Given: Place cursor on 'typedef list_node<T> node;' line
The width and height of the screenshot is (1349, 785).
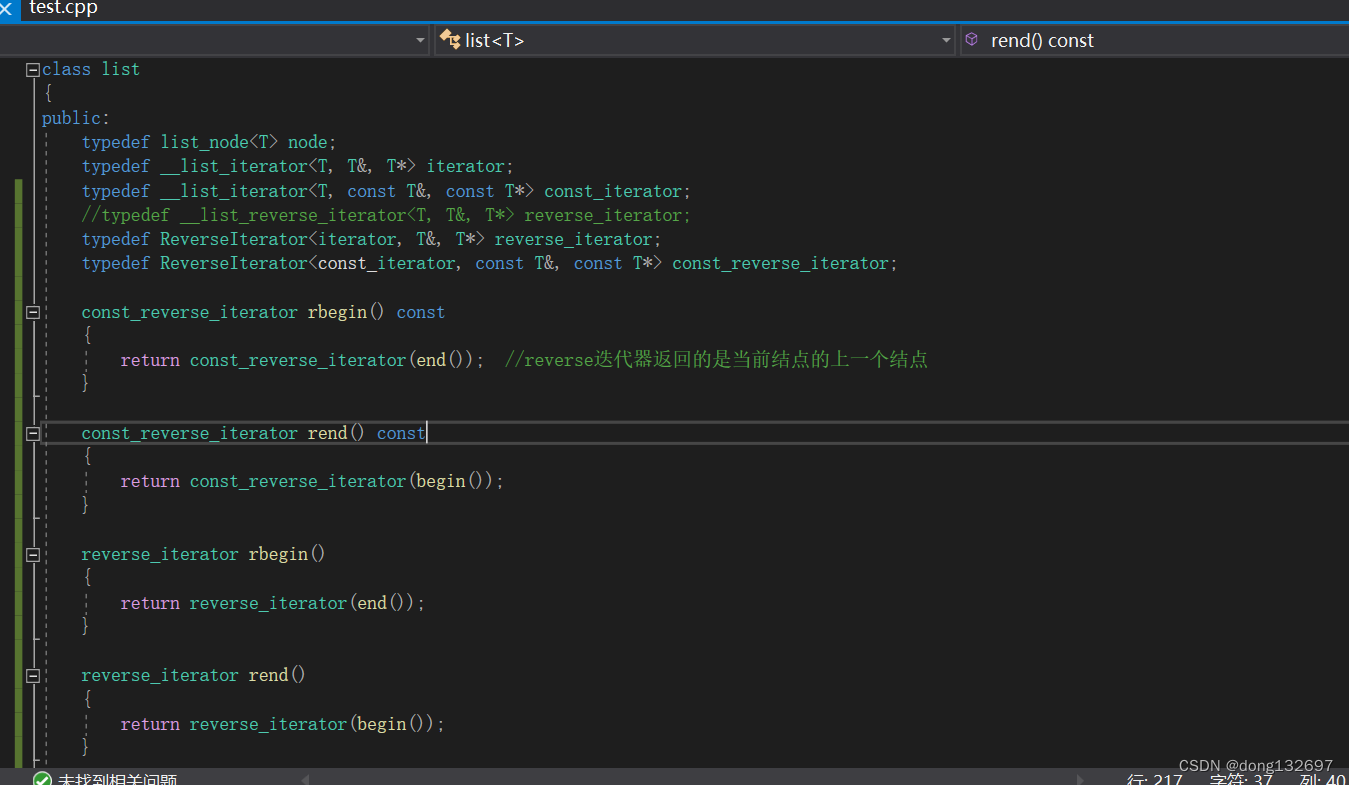Looking at the screenshot, I should coord(209,142).
